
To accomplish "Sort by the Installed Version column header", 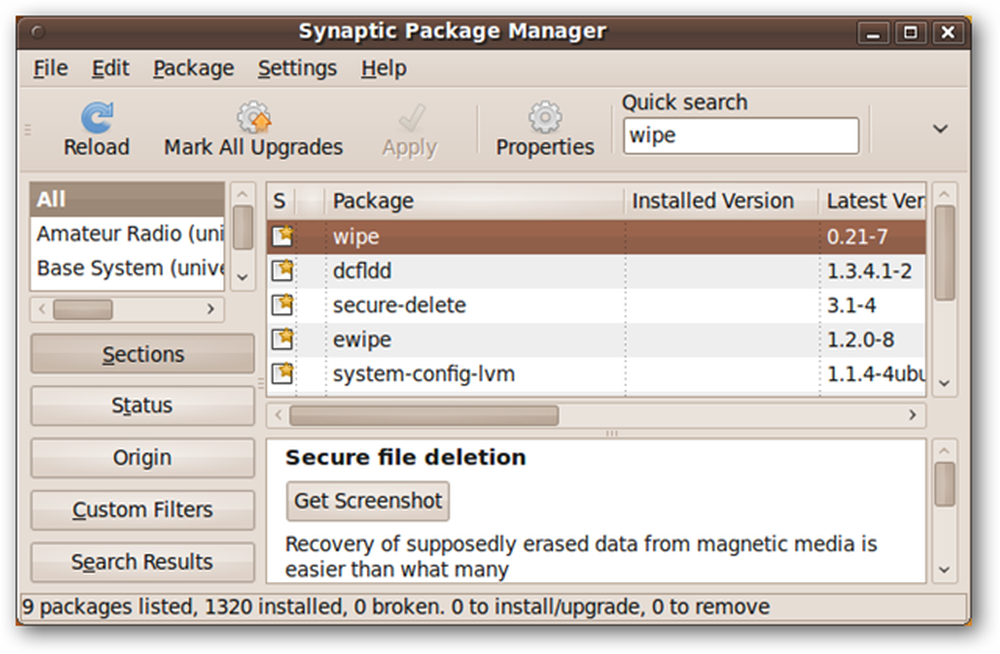I will [721, 201].
